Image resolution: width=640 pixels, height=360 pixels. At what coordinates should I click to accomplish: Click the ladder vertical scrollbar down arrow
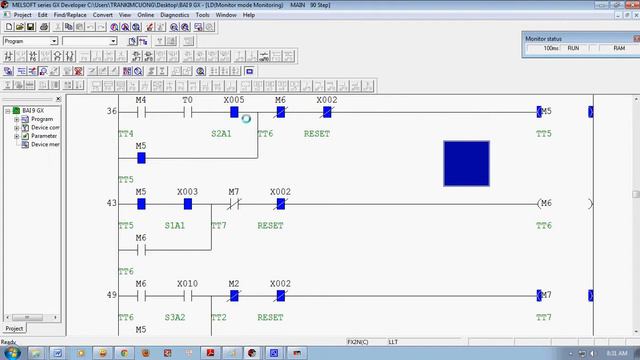coord(636,332)
